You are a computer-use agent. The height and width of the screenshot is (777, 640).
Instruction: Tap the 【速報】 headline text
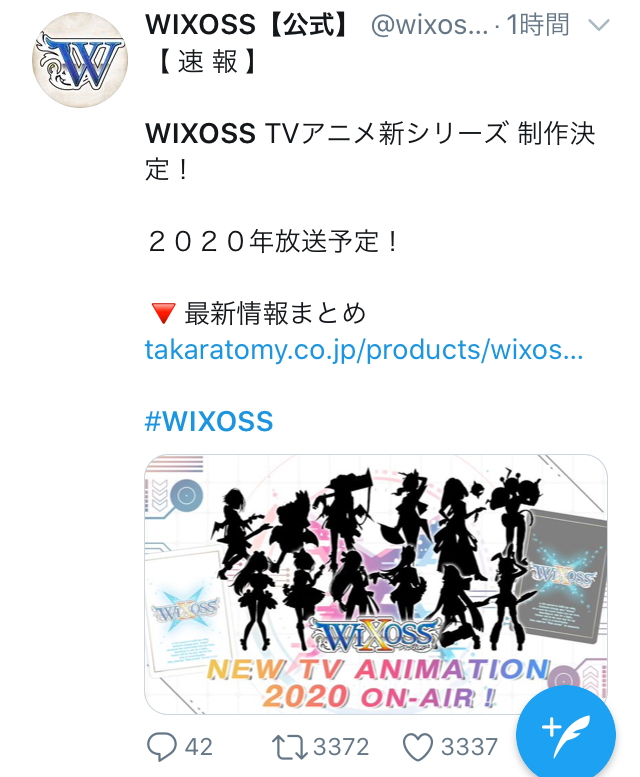(207, 61)
